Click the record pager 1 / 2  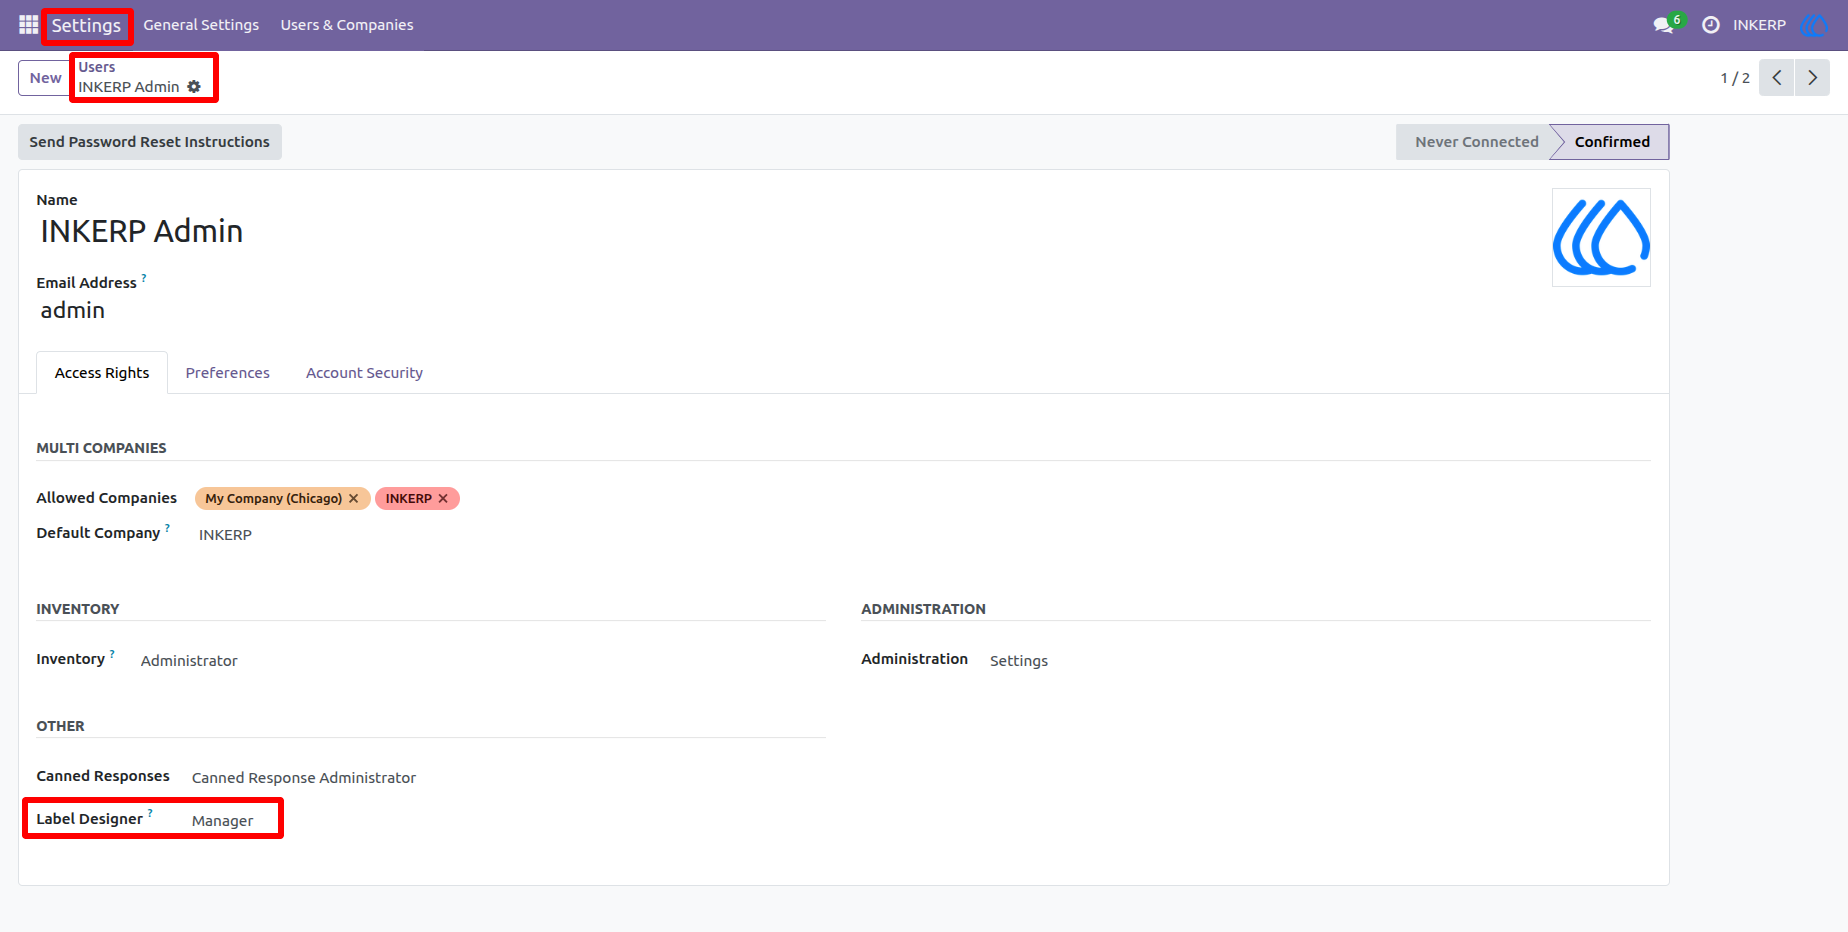(x=1735, y=78)
